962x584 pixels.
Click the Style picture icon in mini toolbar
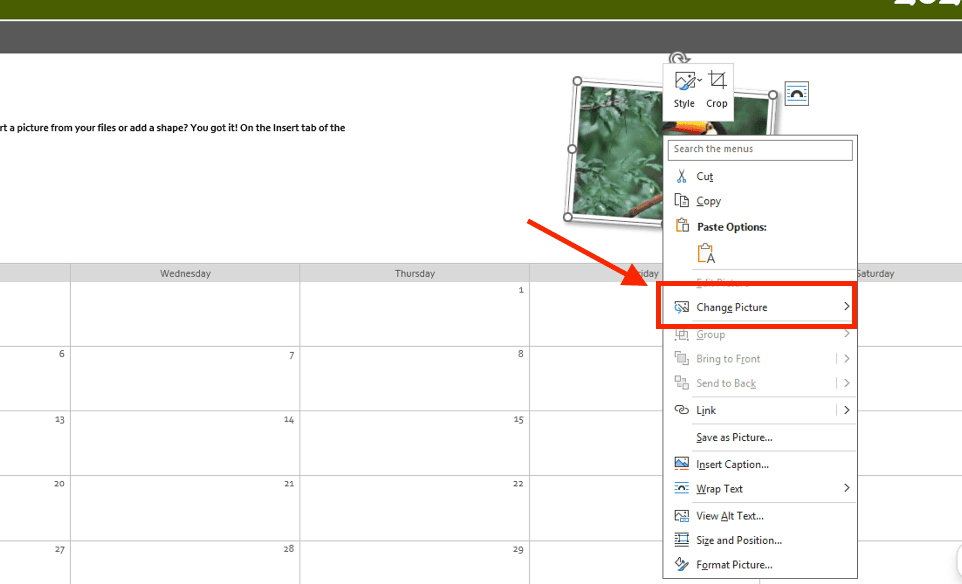click(684, 81)
